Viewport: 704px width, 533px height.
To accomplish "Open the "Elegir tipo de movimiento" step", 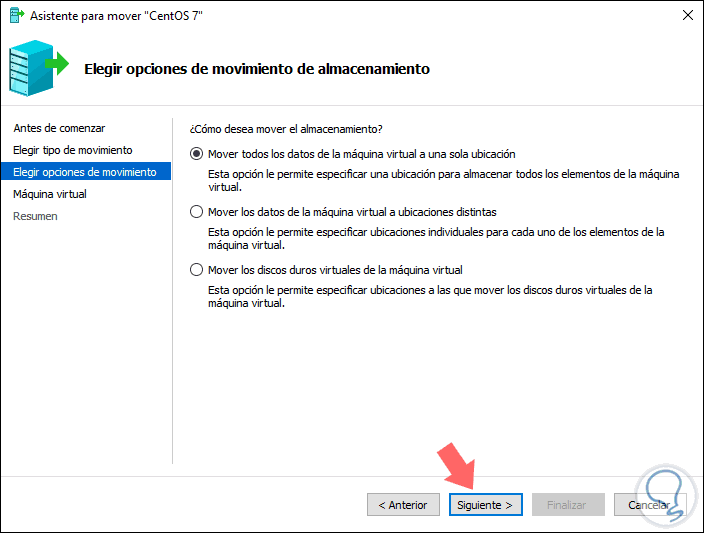I will point(72,150).
